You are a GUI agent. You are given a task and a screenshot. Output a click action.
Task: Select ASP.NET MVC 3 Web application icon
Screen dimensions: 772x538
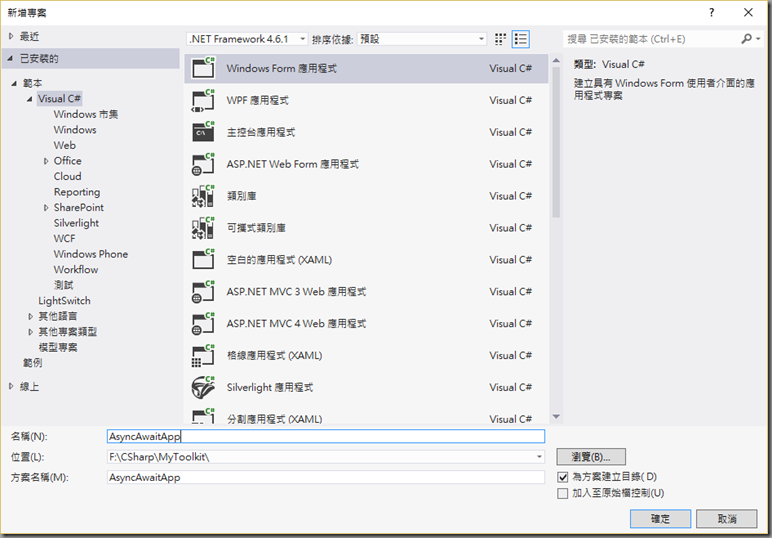[203, 291]
